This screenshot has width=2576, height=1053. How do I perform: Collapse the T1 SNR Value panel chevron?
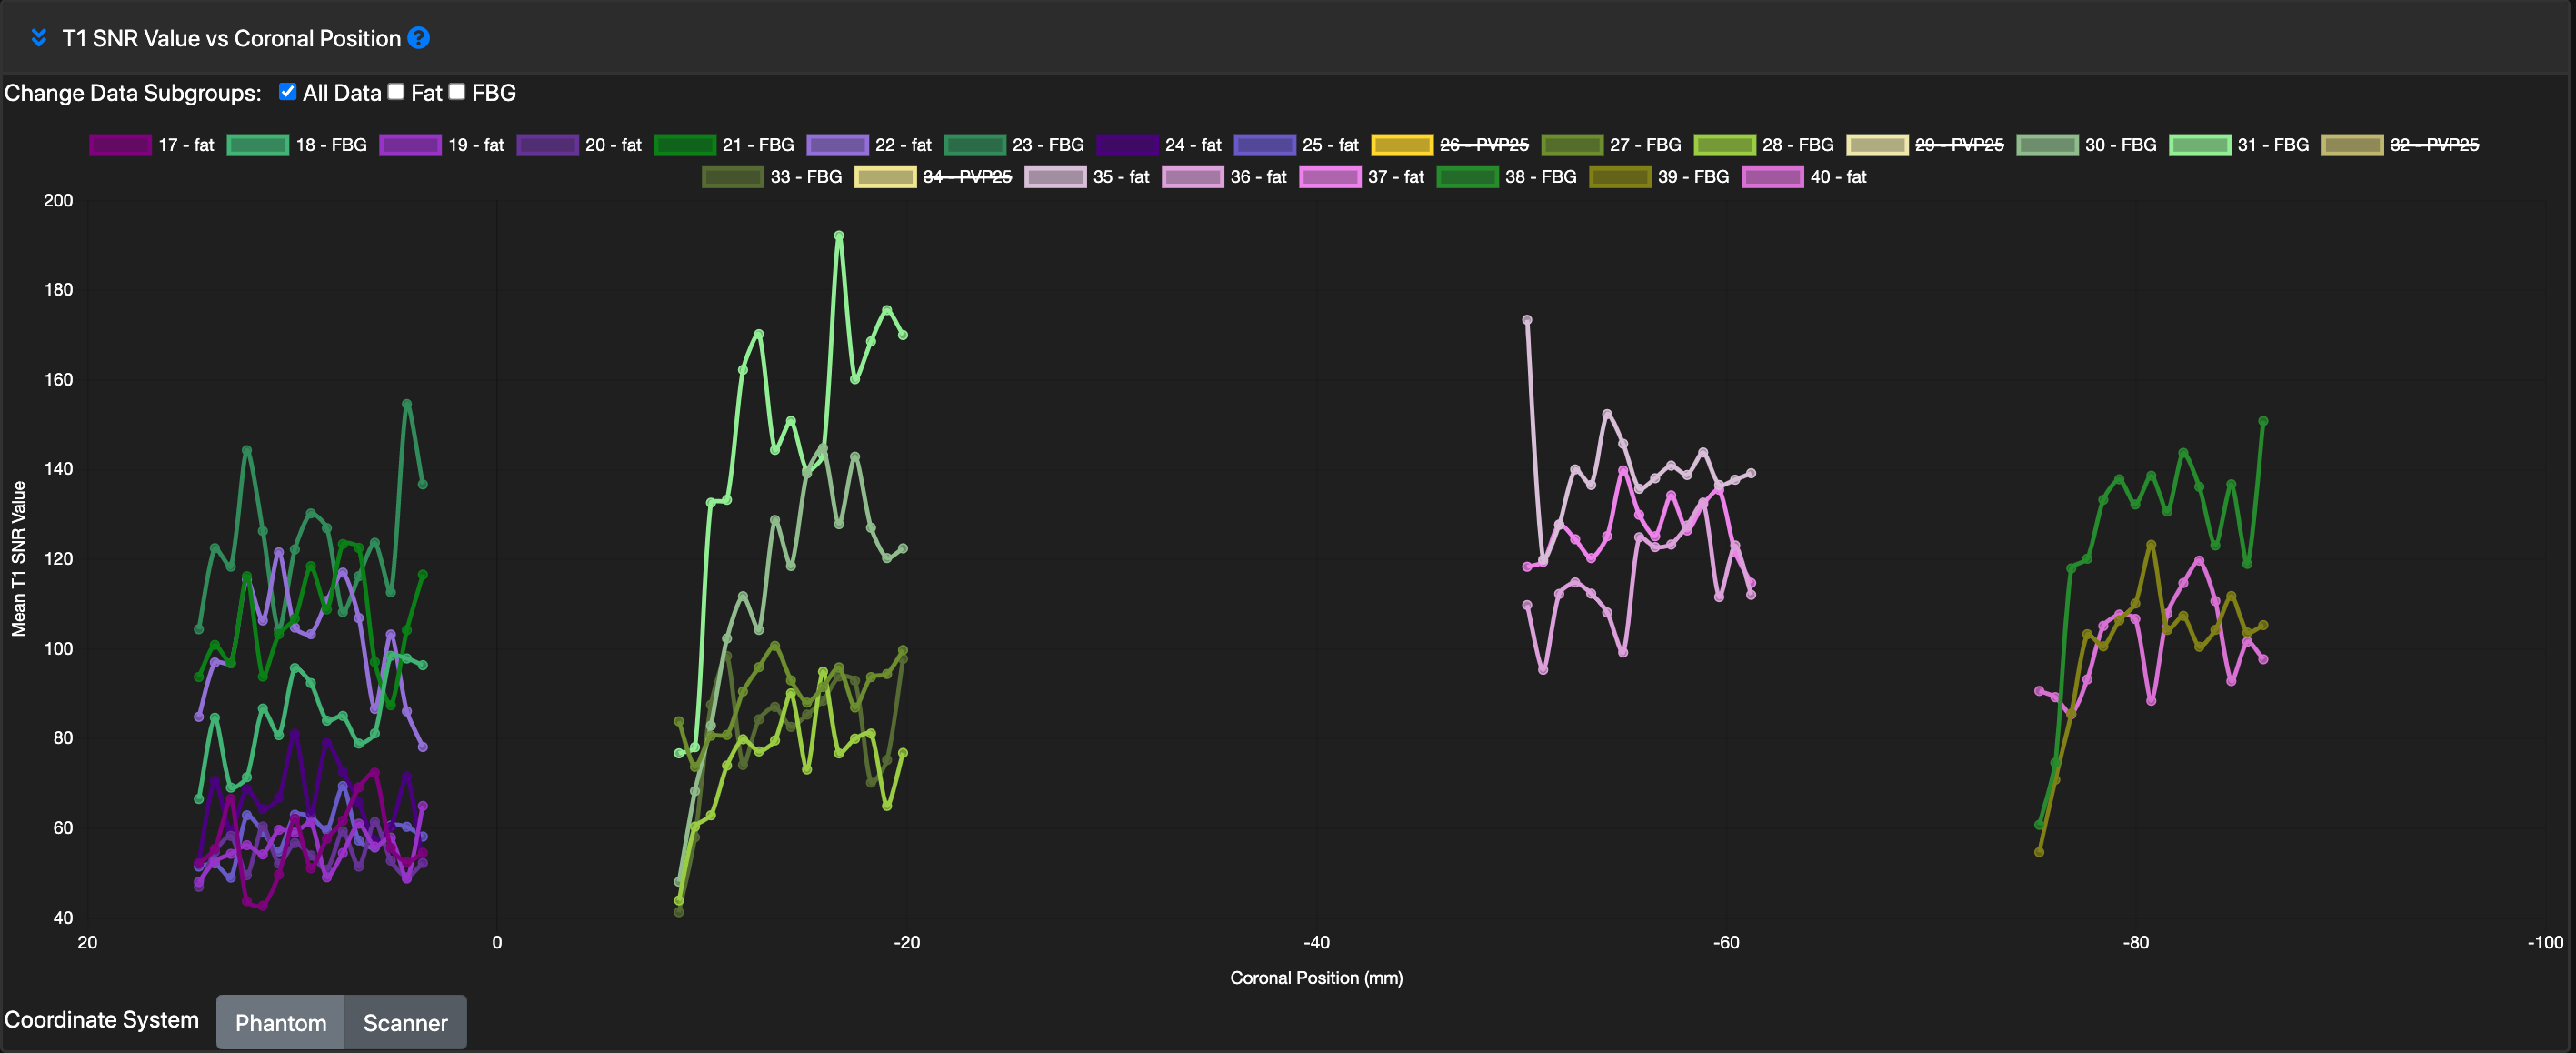click(x=39, y=38)
